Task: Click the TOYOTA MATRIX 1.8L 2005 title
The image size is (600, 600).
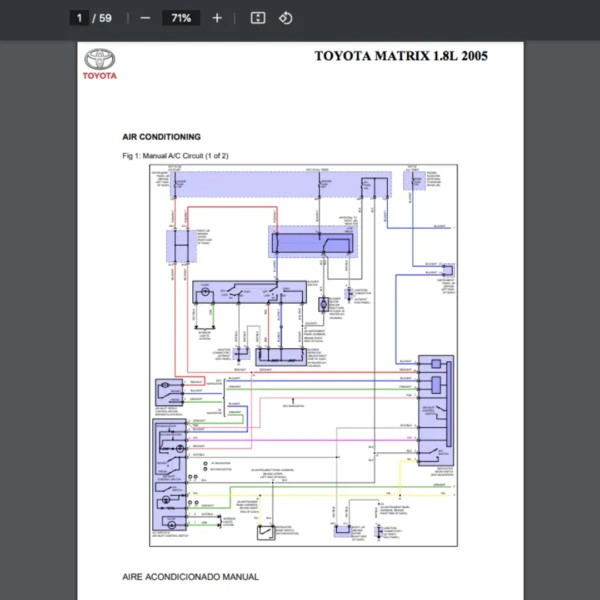Action: (401, 56)
